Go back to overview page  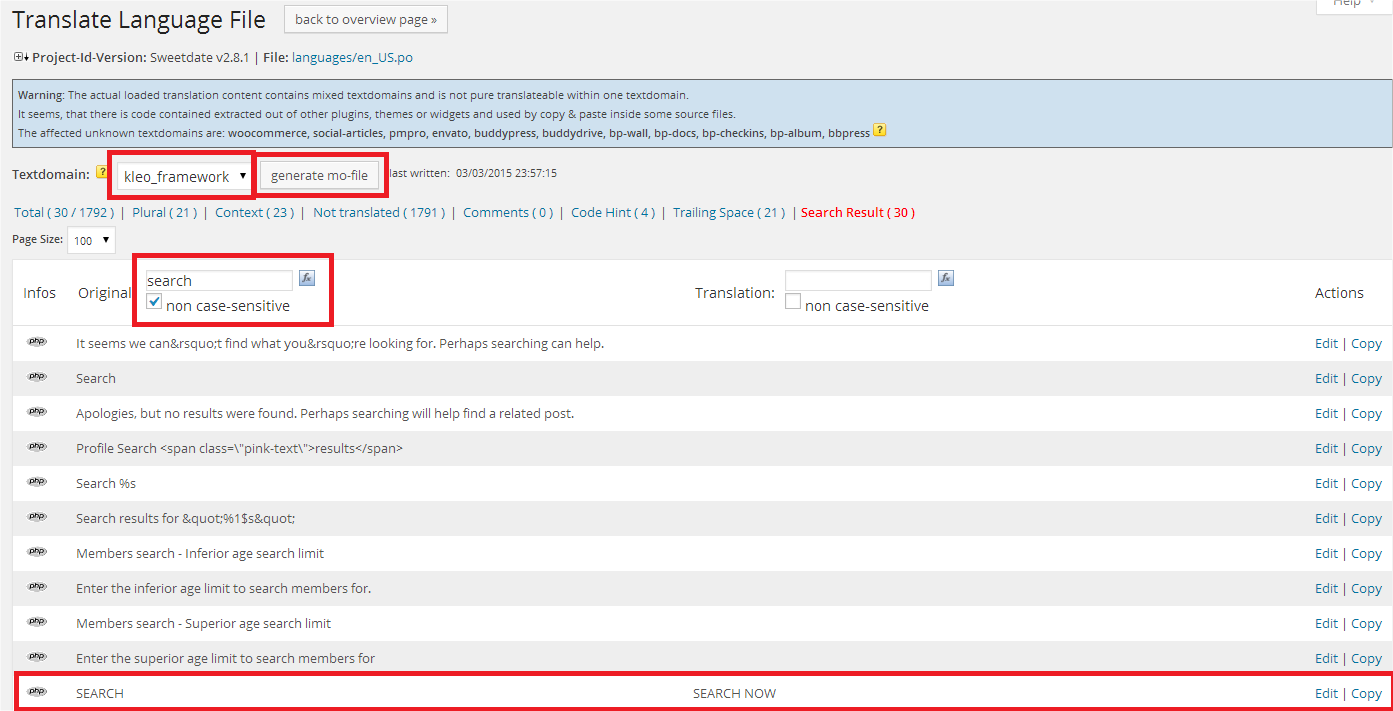(366, 20)
